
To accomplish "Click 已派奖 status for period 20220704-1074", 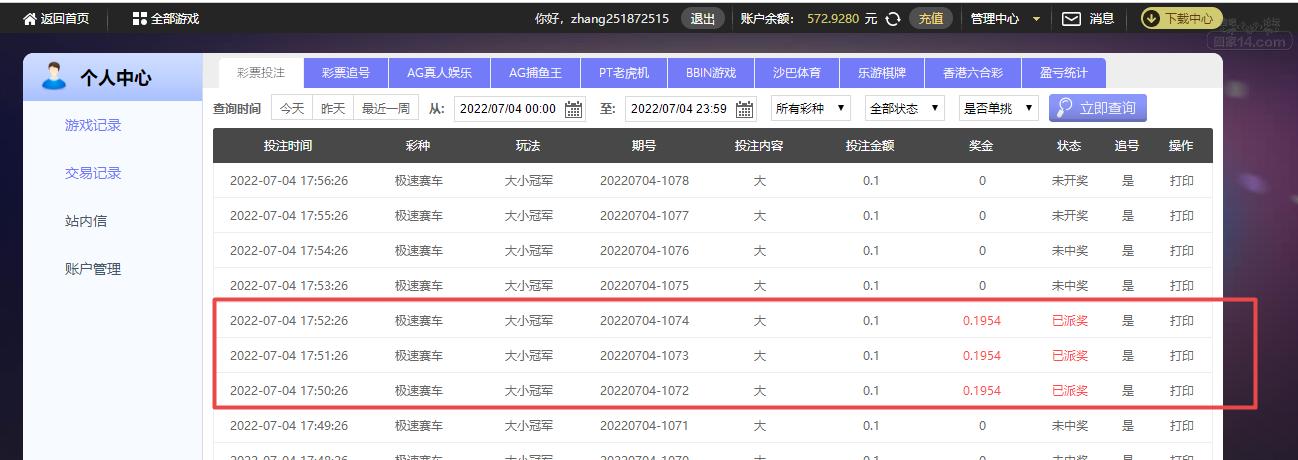I will (x=1069, y=321).
